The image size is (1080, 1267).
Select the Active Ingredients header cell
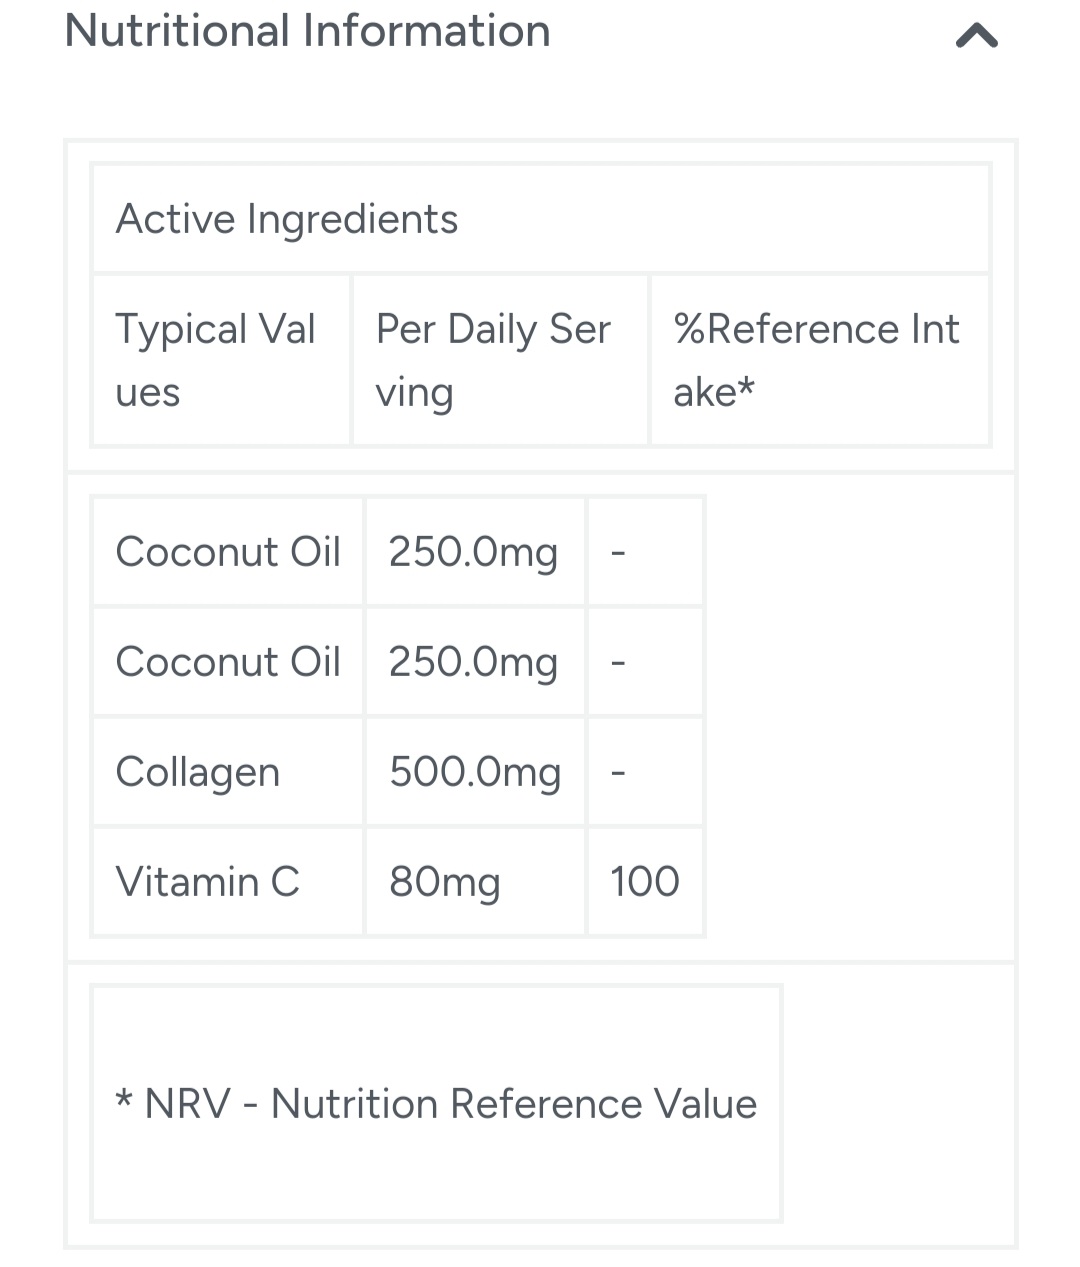287,219
